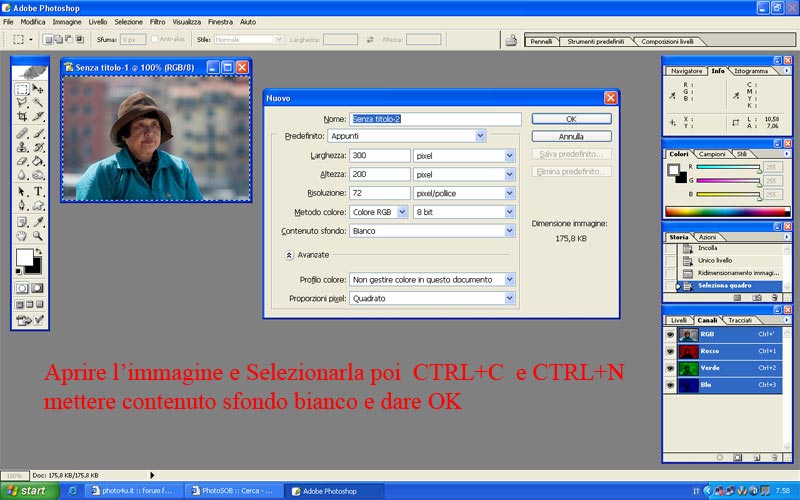
Task: Select the Blur tool
Action: click(22, 175)
